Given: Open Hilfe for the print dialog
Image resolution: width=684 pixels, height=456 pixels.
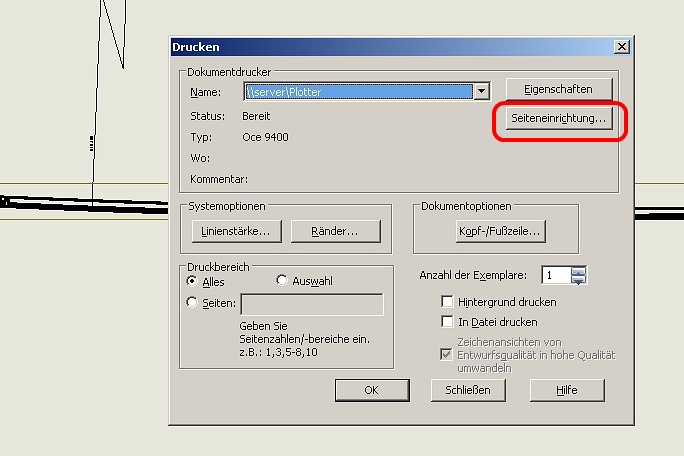Looking at the screenshot, I should [567, 390].
